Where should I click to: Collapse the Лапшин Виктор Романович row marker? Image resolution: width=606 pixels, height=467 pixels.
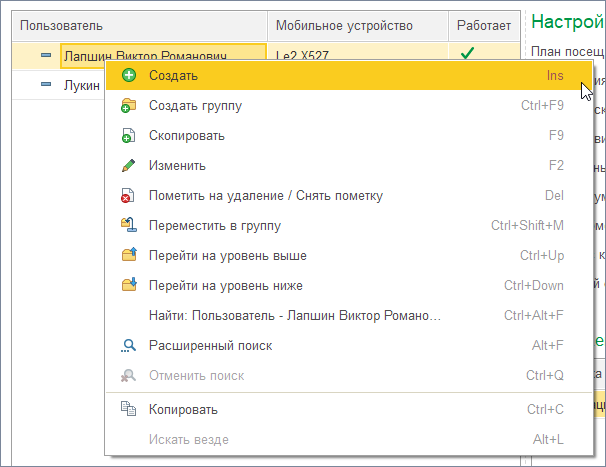coord(46,56)
